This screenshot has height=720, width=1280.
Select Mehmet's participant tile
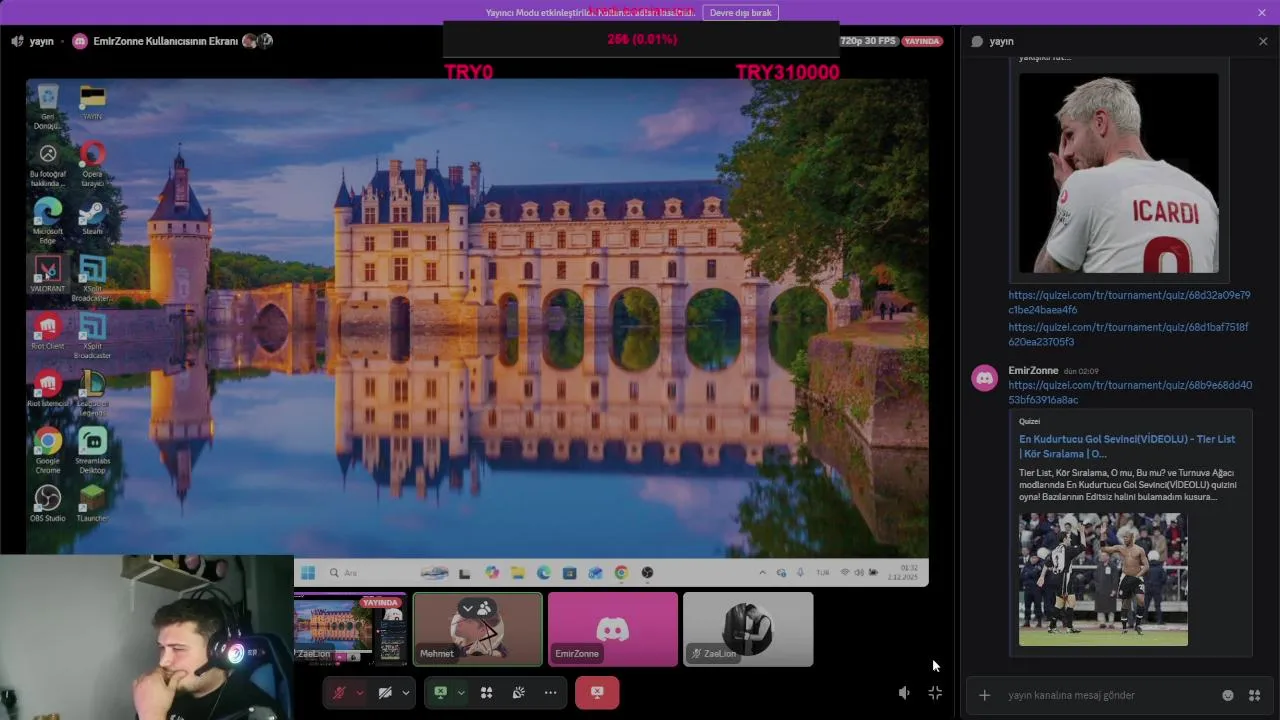coord(478,629)
